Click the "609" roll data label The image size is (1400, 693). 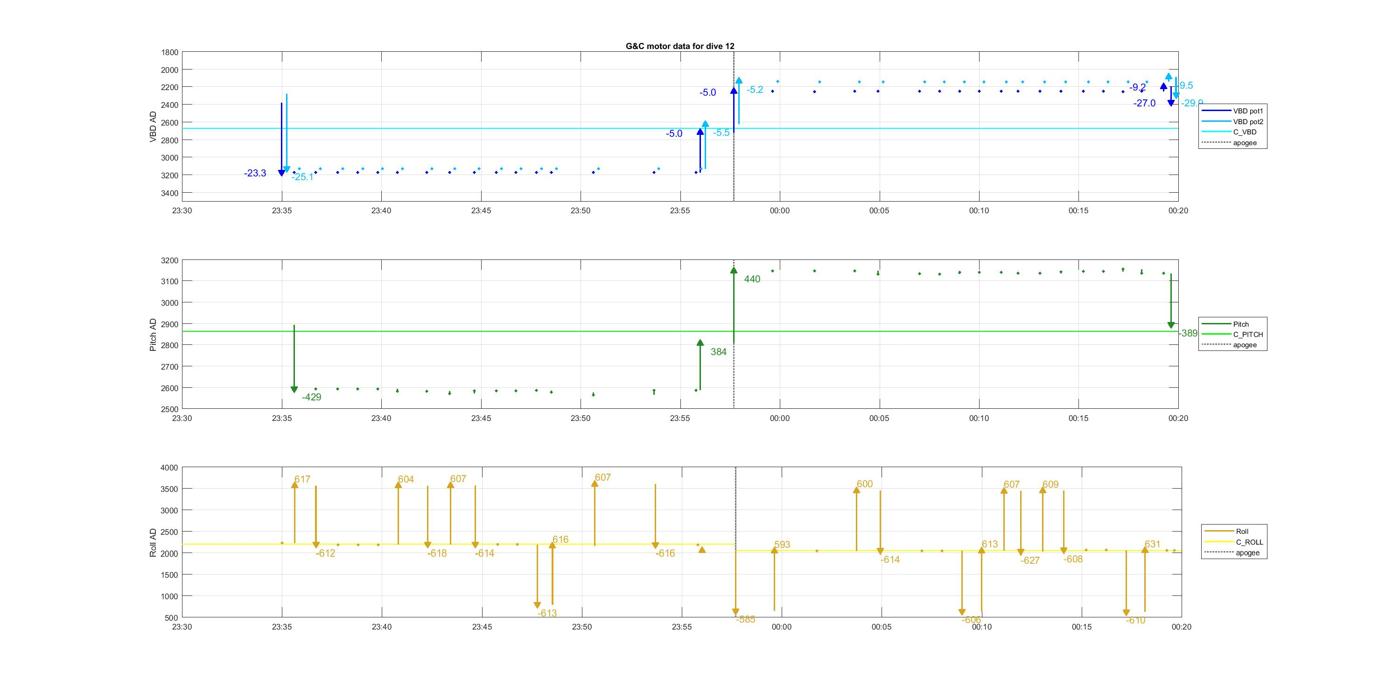coord(1050,485)
